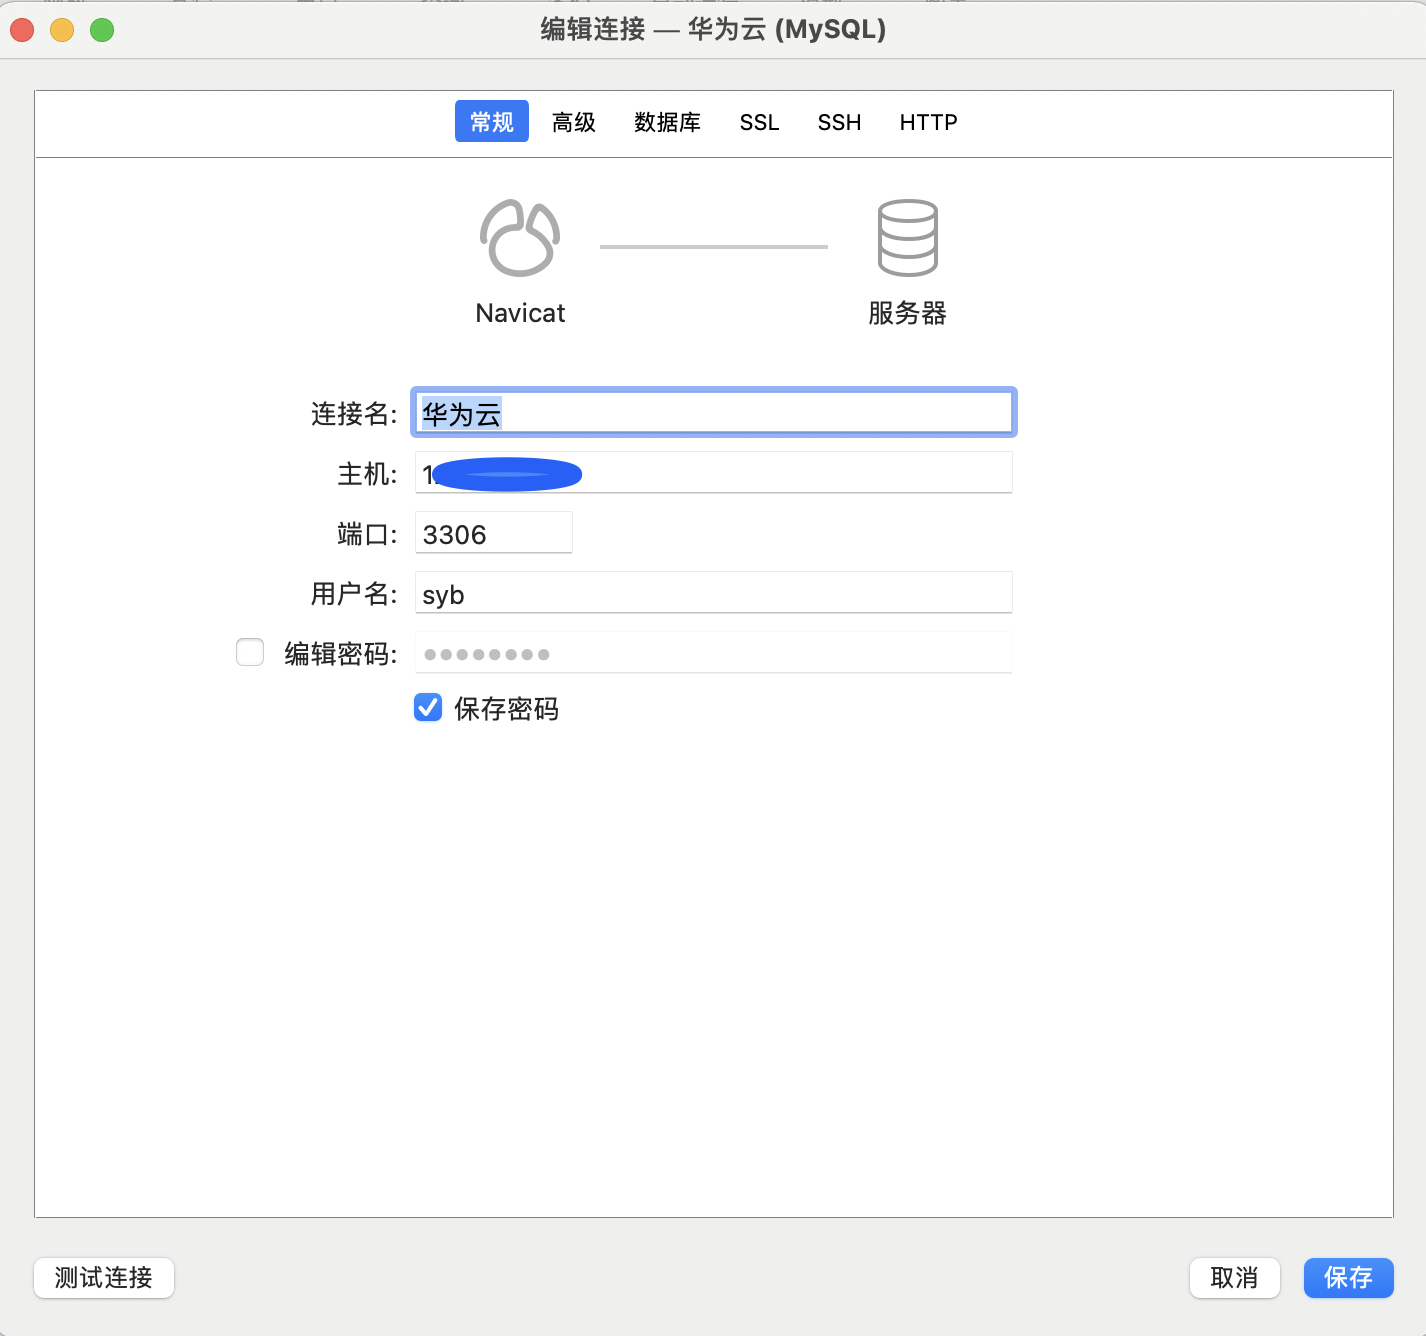Switch to the HTTP tab
Image resolution: width=1426 pixels, height=1336 pixels.
(x=927, y=122)
